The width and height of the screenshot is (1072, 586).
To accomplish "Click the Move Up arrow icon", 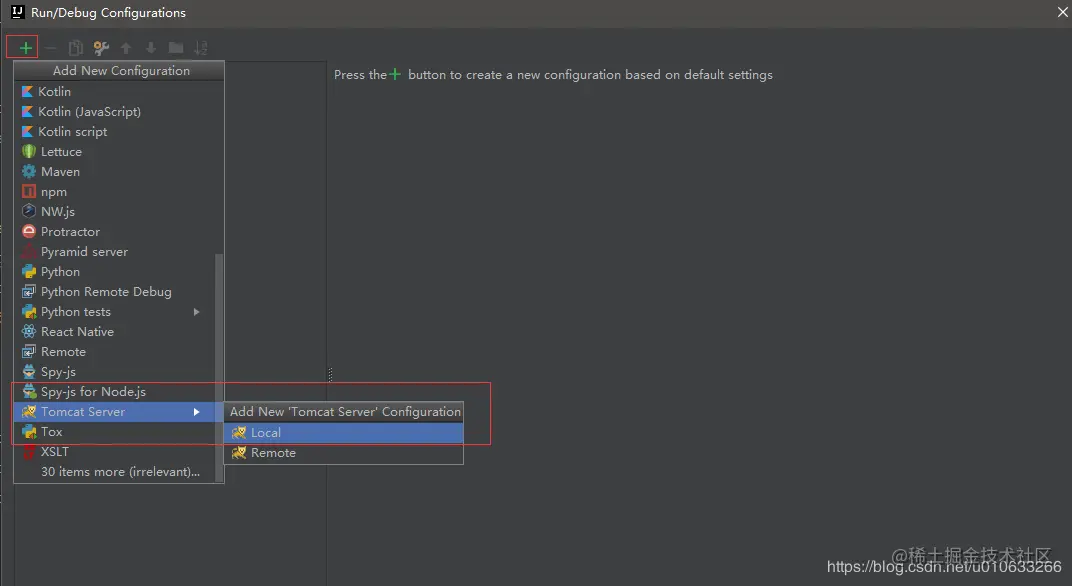I will point(126,48).
